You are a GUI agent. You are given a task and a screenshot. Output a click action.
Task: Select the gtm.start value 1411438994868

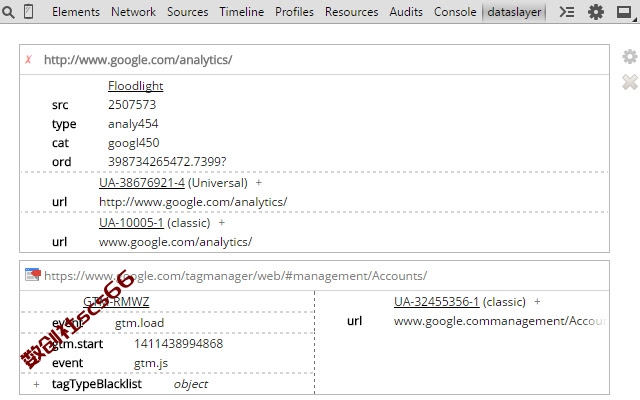pos(178,344)
